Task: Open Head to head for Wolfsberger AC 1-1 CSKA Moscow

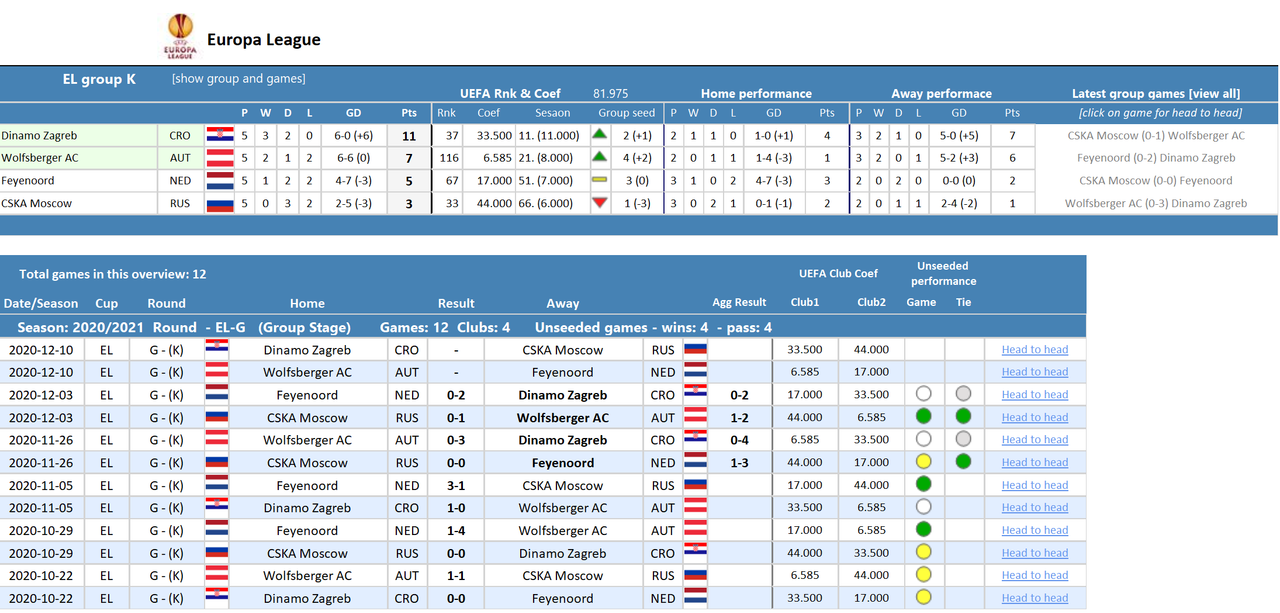Action: (x=1035, y=575)
